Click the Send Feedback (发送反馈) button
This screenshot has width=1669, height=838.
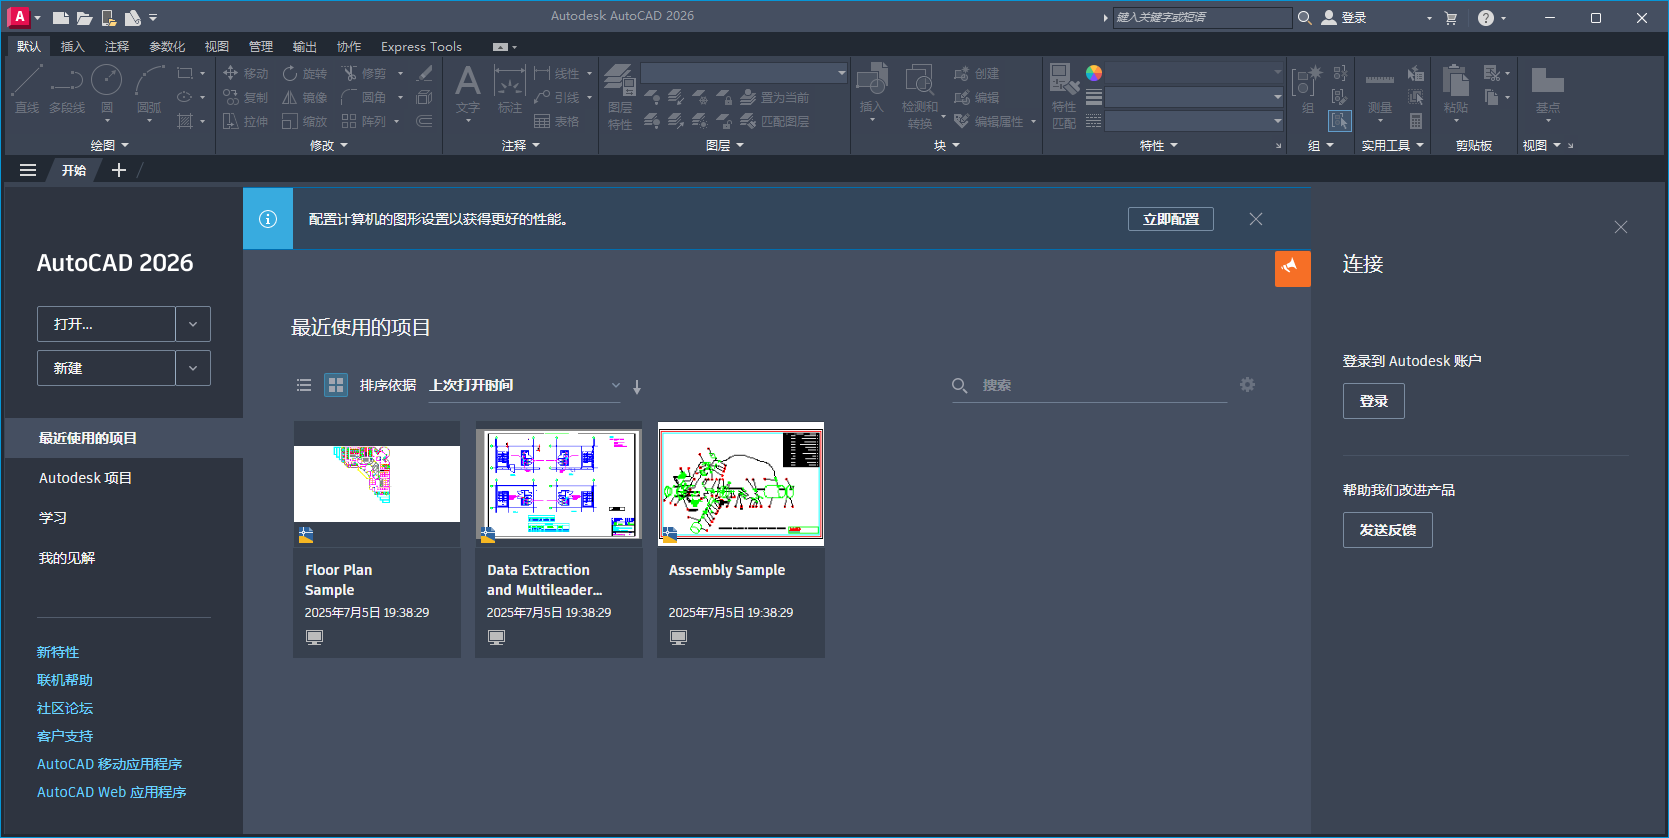click(1388, 530)
